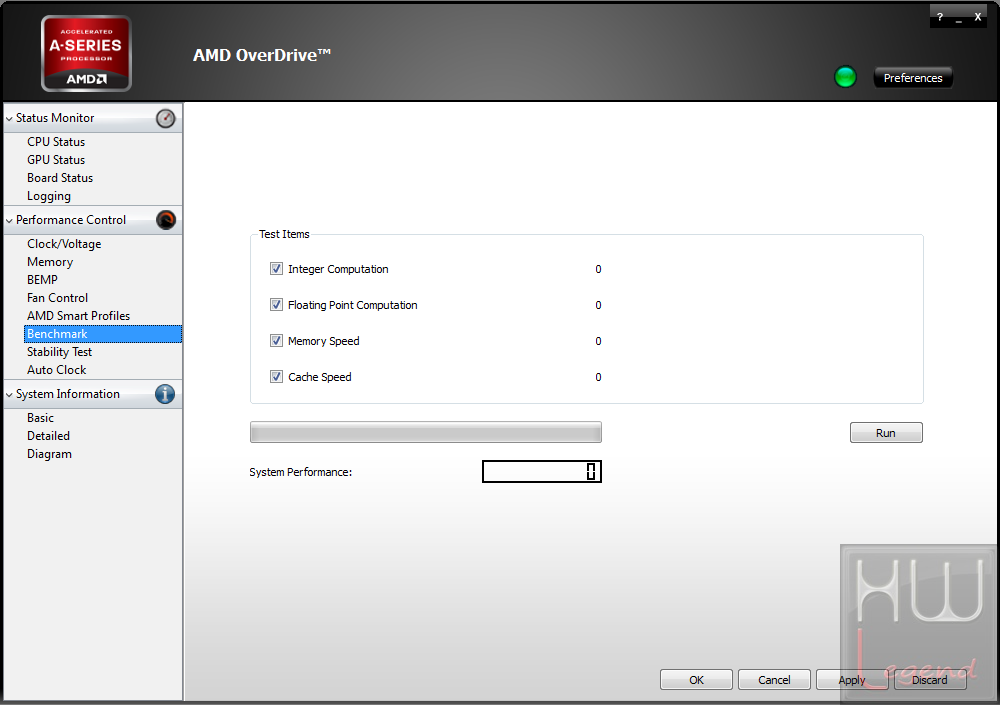Click the Status Monitor gauge icon
Viewport: 1000px width, 705px height.
coord(165,119)
